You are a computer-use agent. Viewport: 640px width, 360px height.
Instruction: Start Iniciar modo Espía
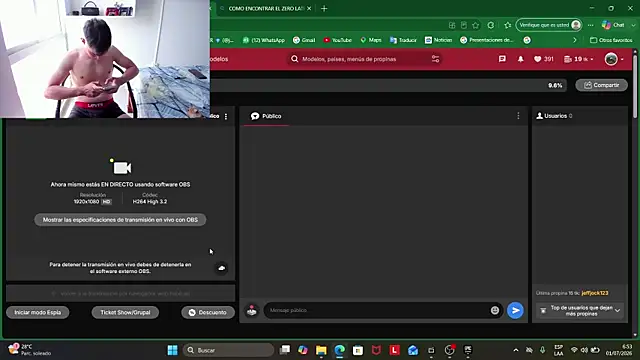point(38,312)
